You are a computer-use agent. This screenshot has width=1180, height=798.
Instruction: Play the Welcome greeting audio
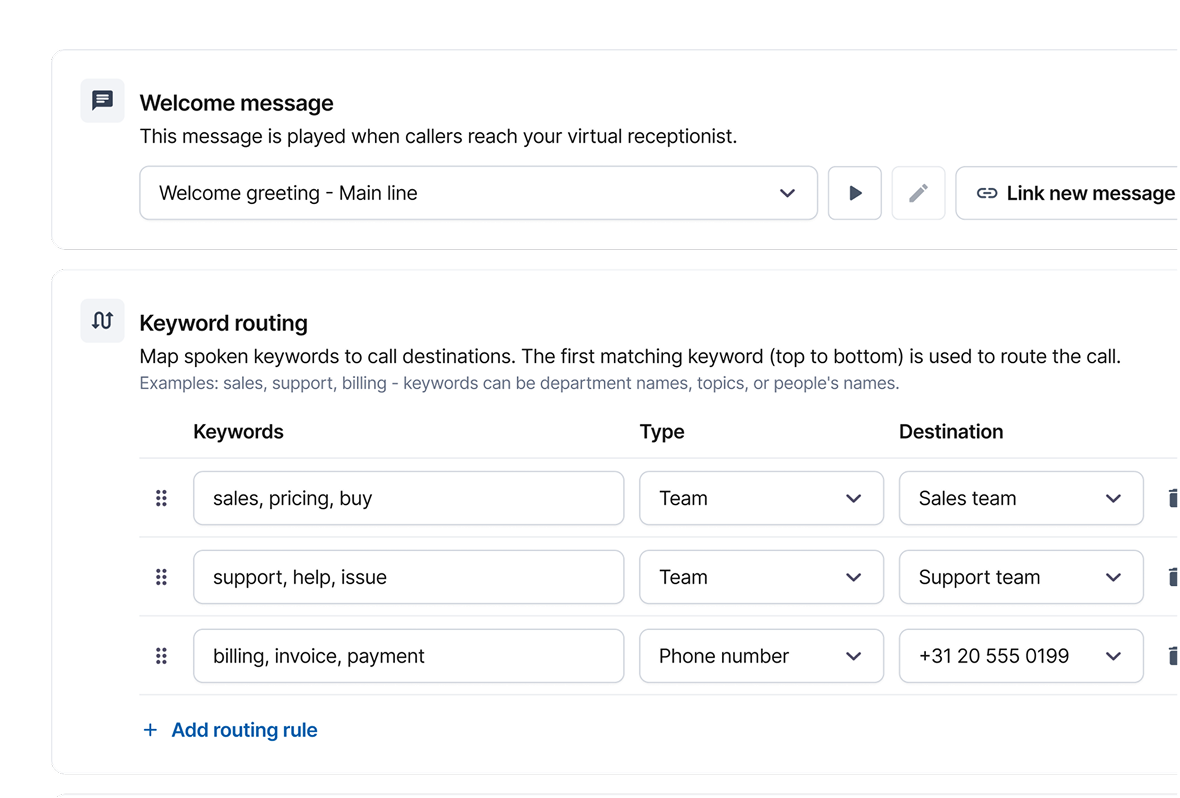(854, 193)
